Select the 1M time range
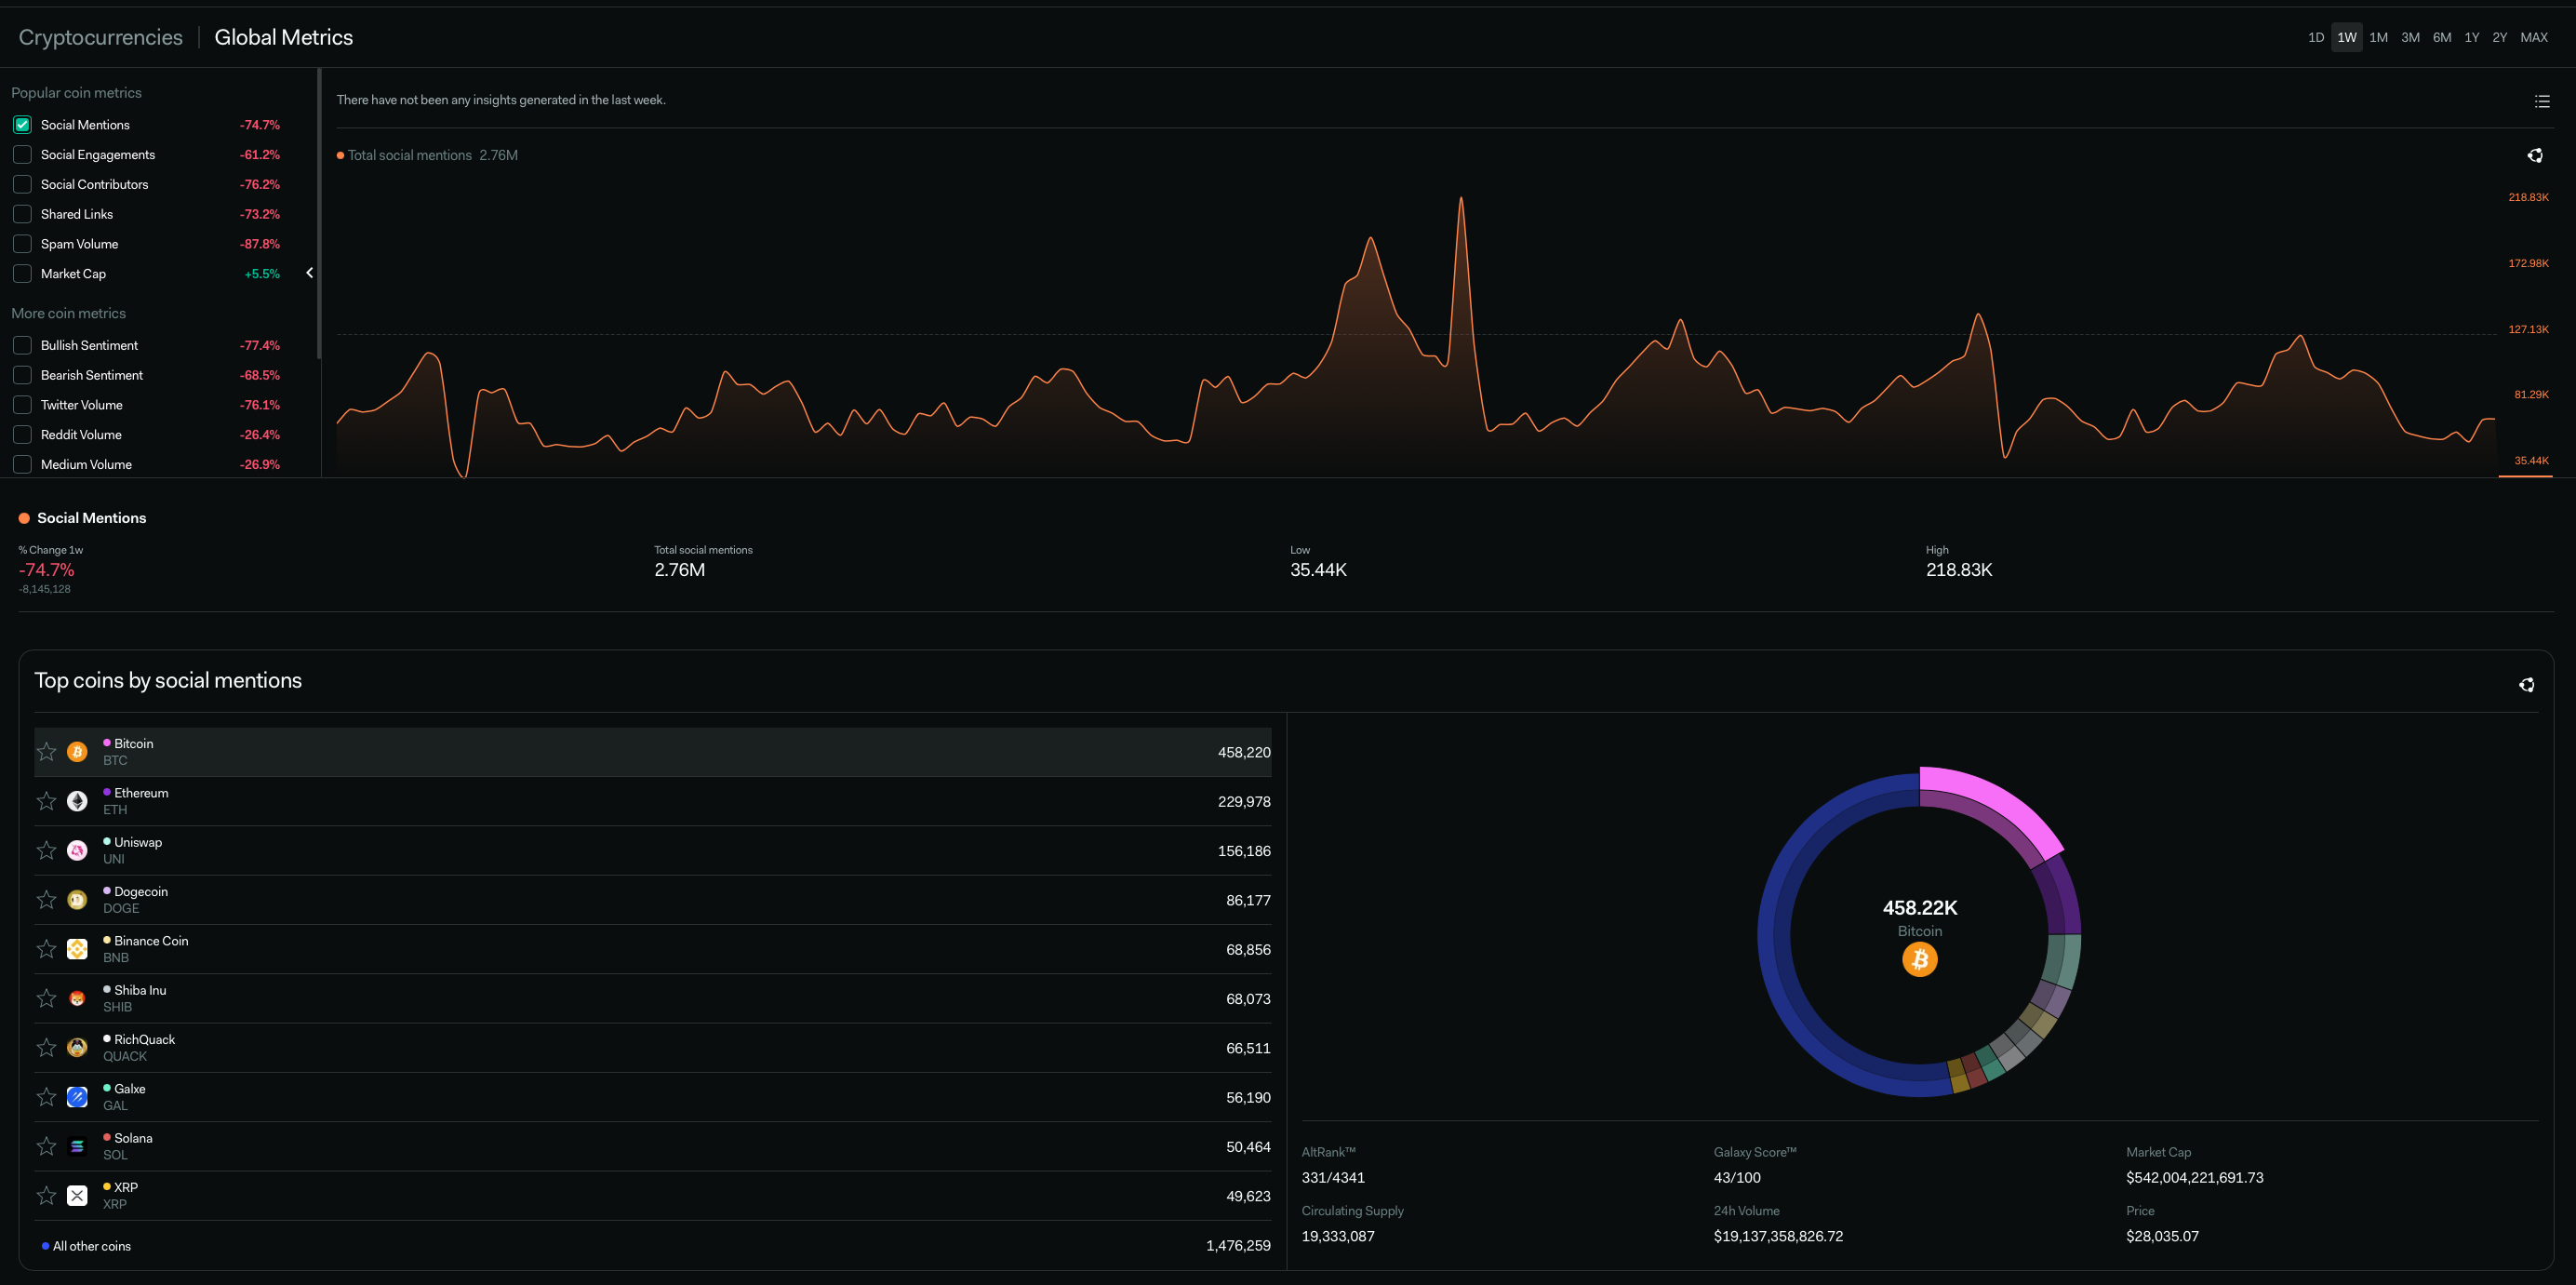The image size is (2576, 1285). click(x=2378, y=37)
